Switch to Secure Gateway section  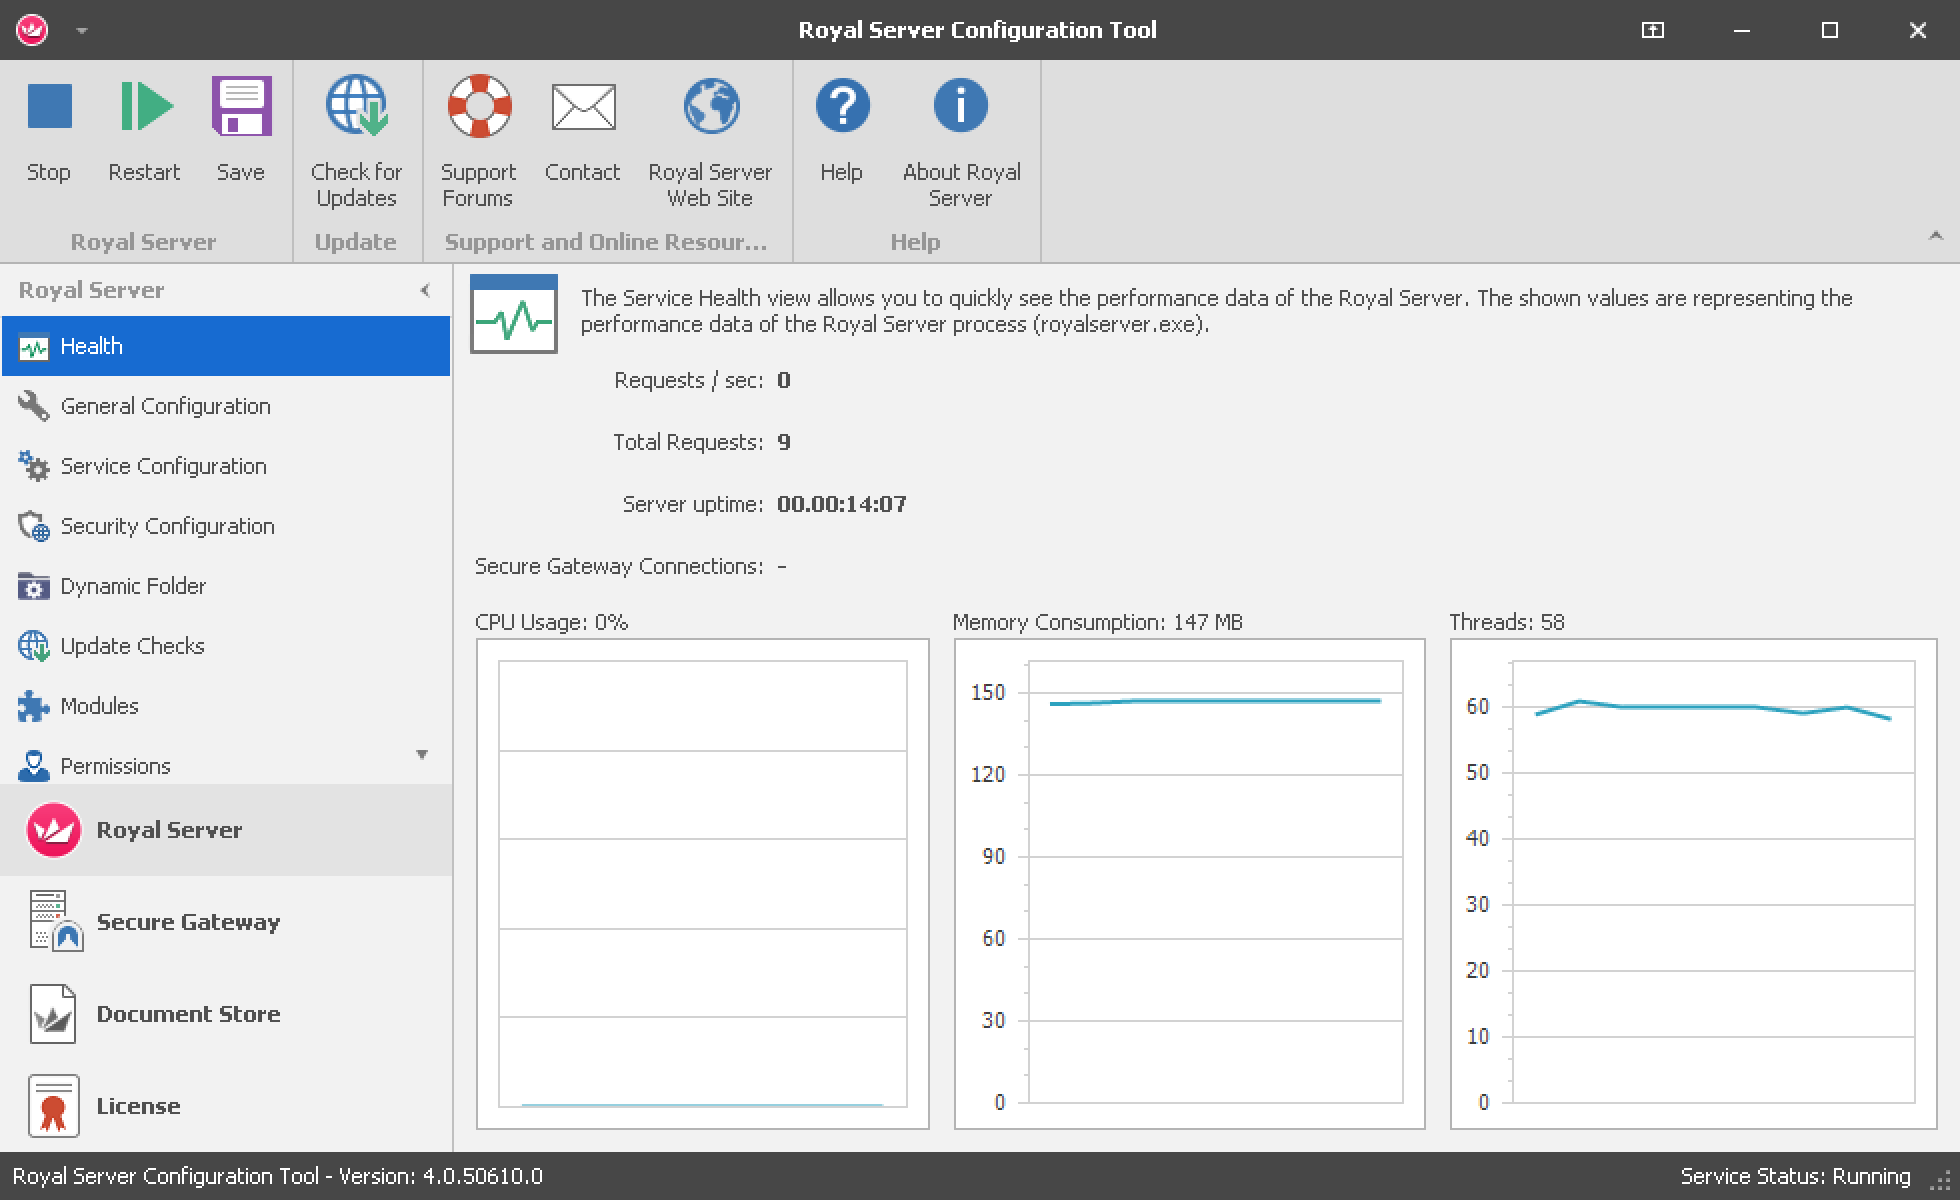(188, 922)
